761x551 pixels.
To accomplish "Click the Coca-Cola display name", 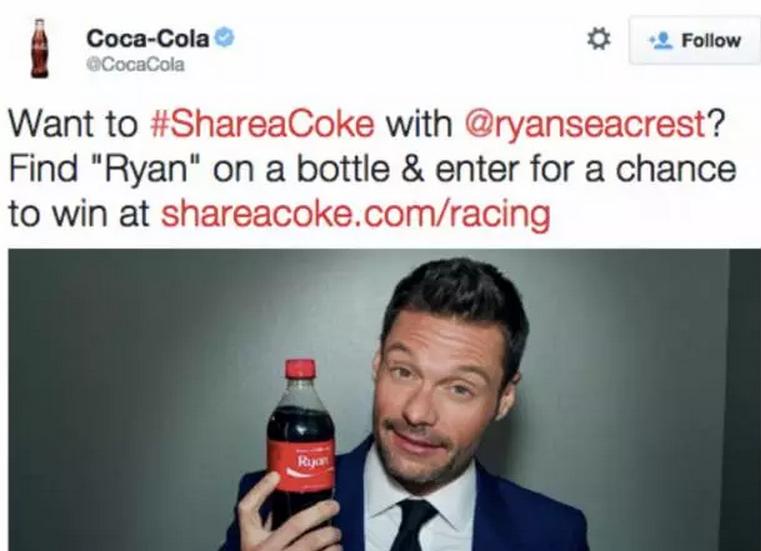I will (148, 39).
